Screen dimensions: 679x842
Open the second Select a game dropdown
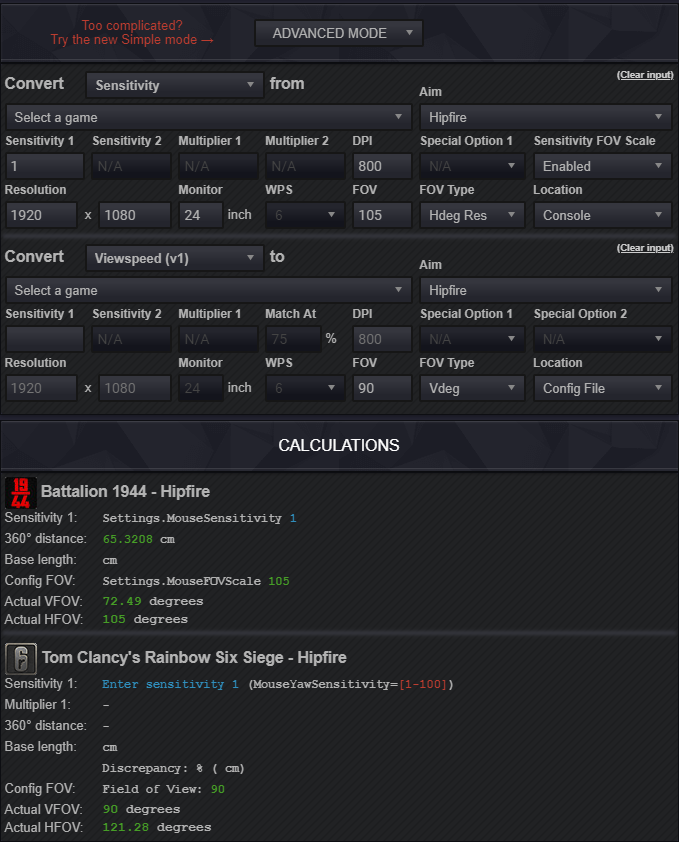click(x=209, y=290)
